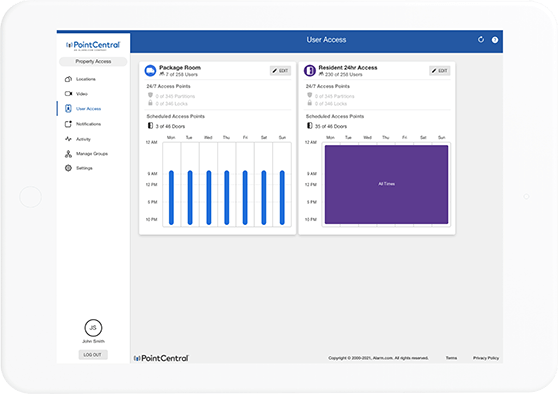The width and height of the screenshot is (558, 394).
Task: Click the purple All Times schedule block
Action: coord(386,184)
